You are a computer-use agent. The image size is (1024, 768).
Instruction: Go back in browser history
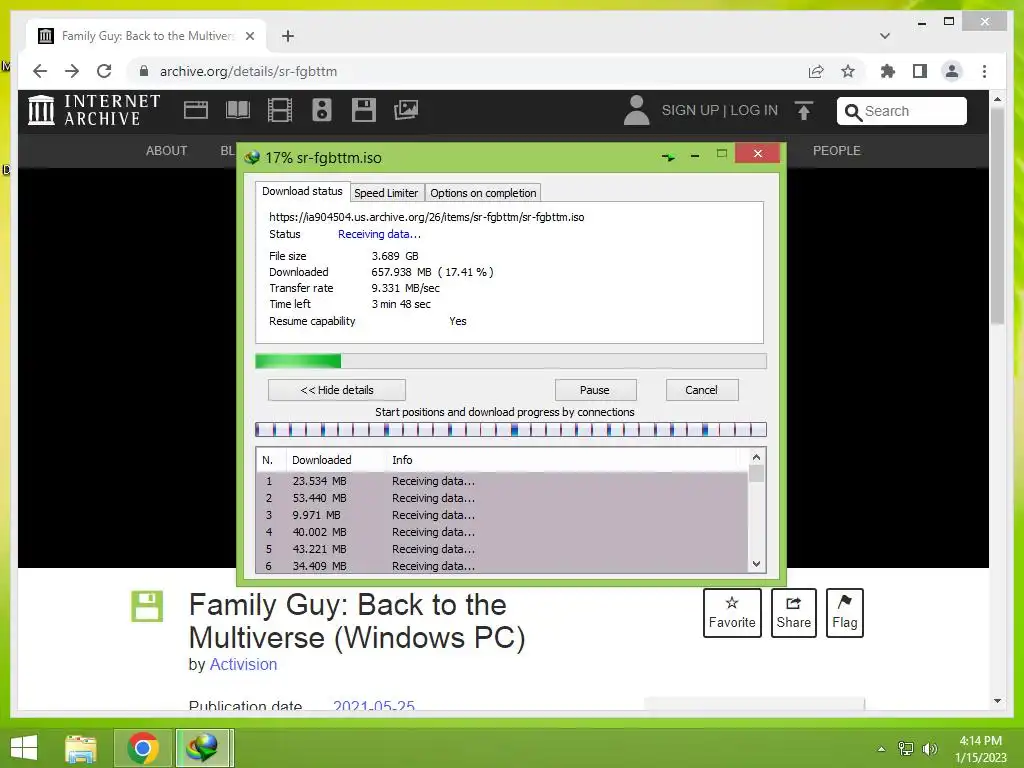[40, 71]
